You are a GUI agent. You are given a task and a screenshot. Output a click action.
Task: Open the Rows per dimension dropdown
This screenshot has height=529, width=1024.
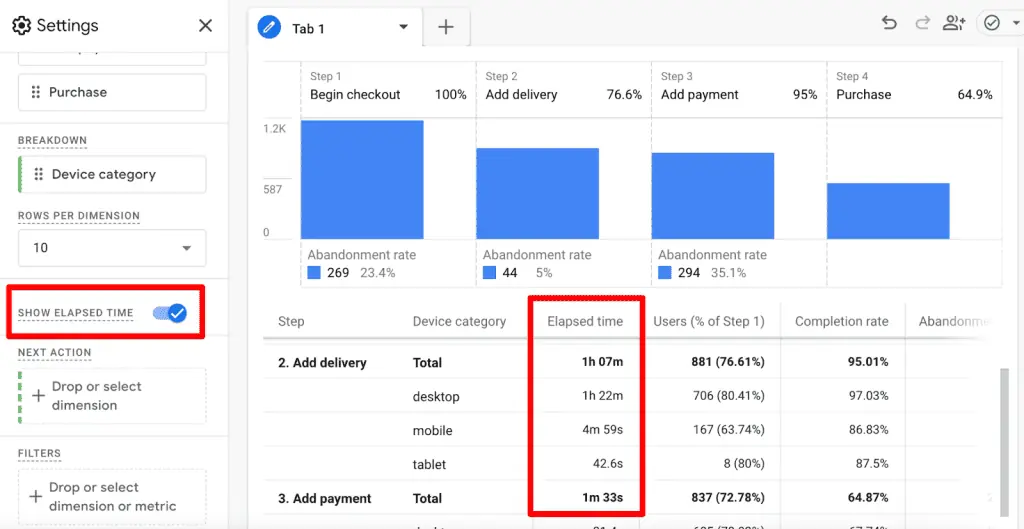112,248
